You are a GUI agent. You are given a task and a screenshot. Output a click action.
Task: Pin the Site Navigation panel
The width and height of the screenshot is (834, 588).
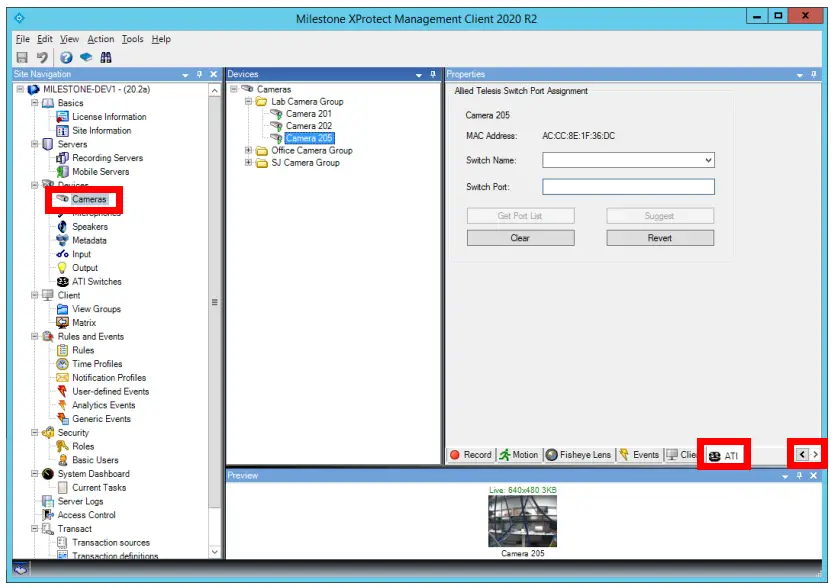coord(199,74)
